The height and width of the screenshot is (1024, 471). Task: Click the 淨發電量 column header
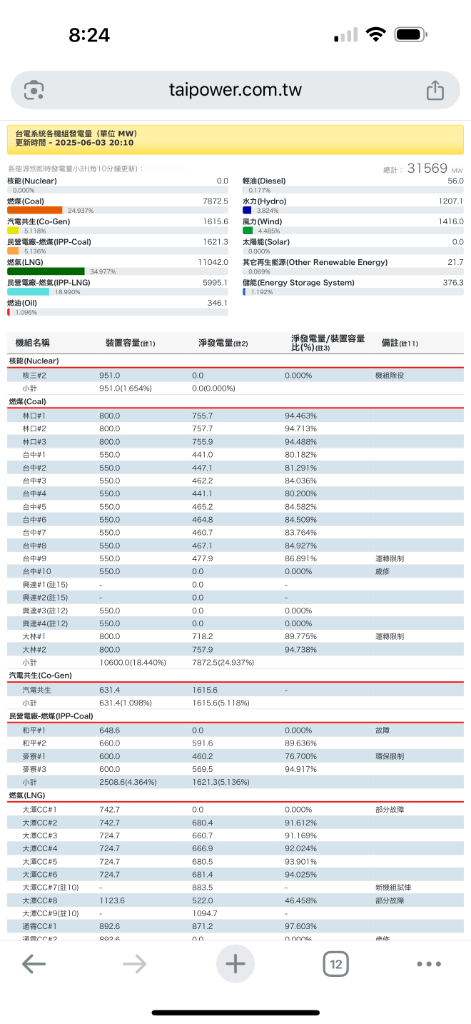click(223, 343)
